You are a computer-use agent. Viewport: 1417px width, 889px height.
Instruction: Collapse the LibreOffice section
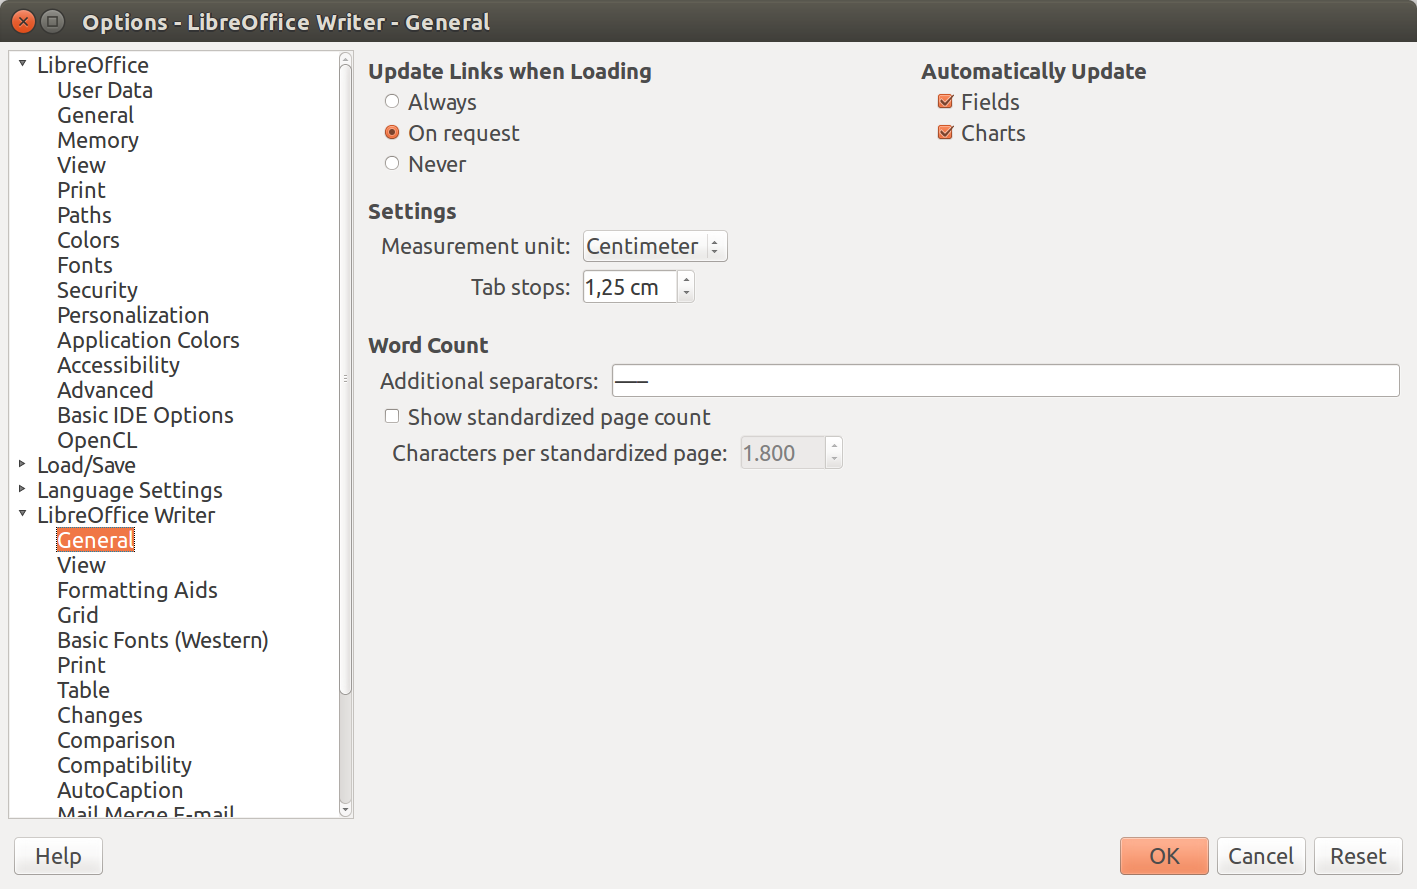pyautogui.click(x=22, y=64)
